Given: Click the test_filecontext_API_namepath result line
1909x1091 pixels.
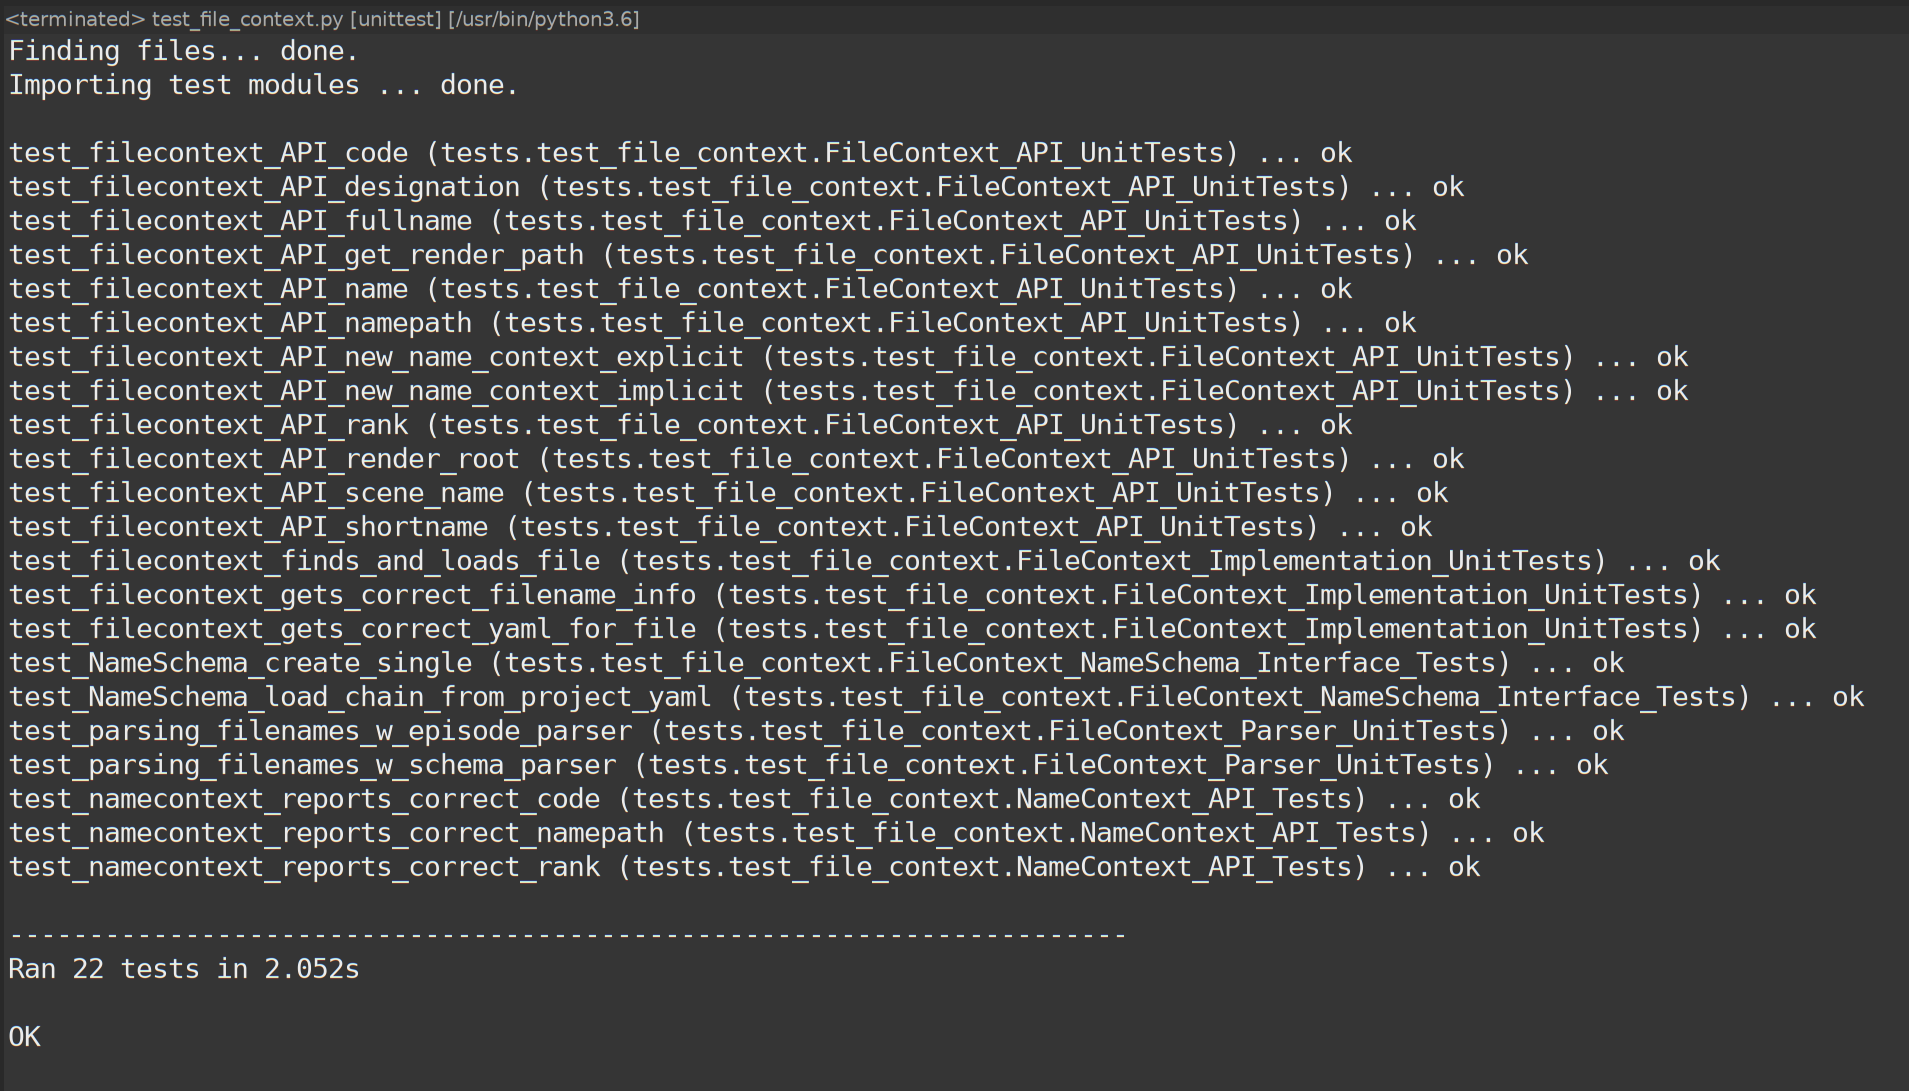Looking at the screenshot, I should click(x=712, y=323).
